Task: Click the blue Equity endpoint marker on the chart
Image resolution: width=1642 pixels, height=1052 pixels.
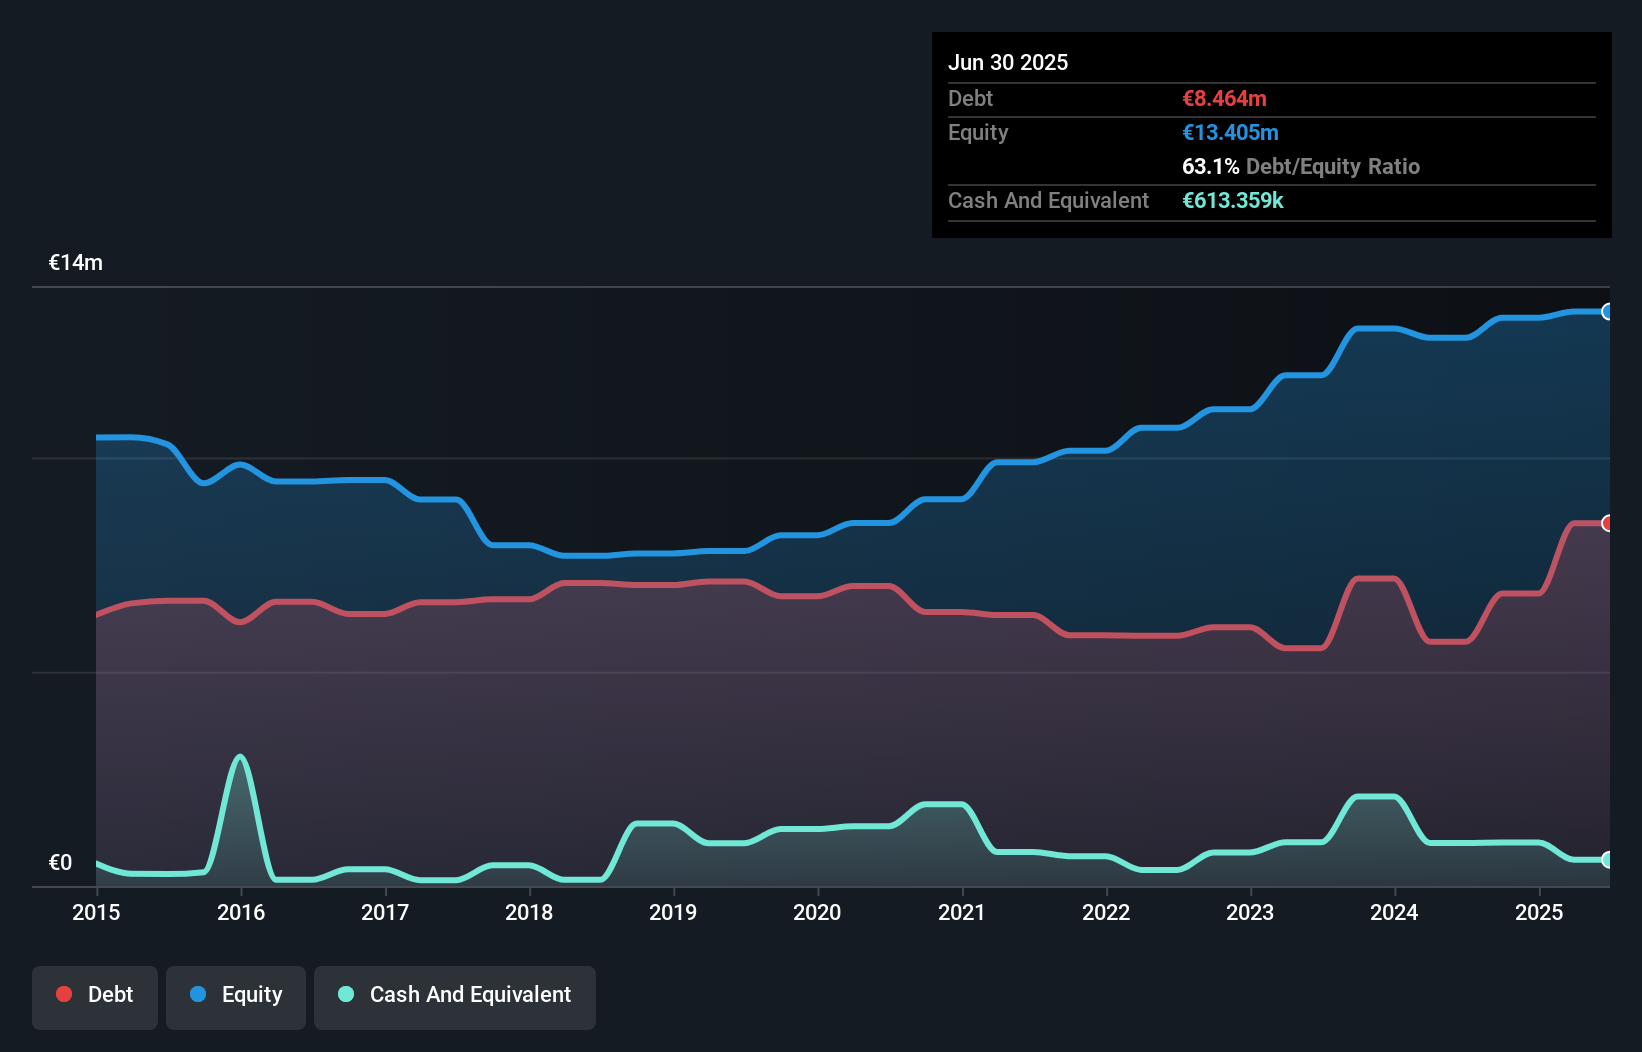Action: pos(1608,312)
